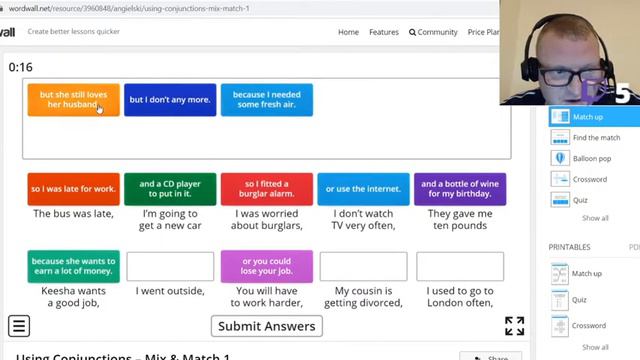Click the 'I was worried about burglars,' text

point(267,220)
